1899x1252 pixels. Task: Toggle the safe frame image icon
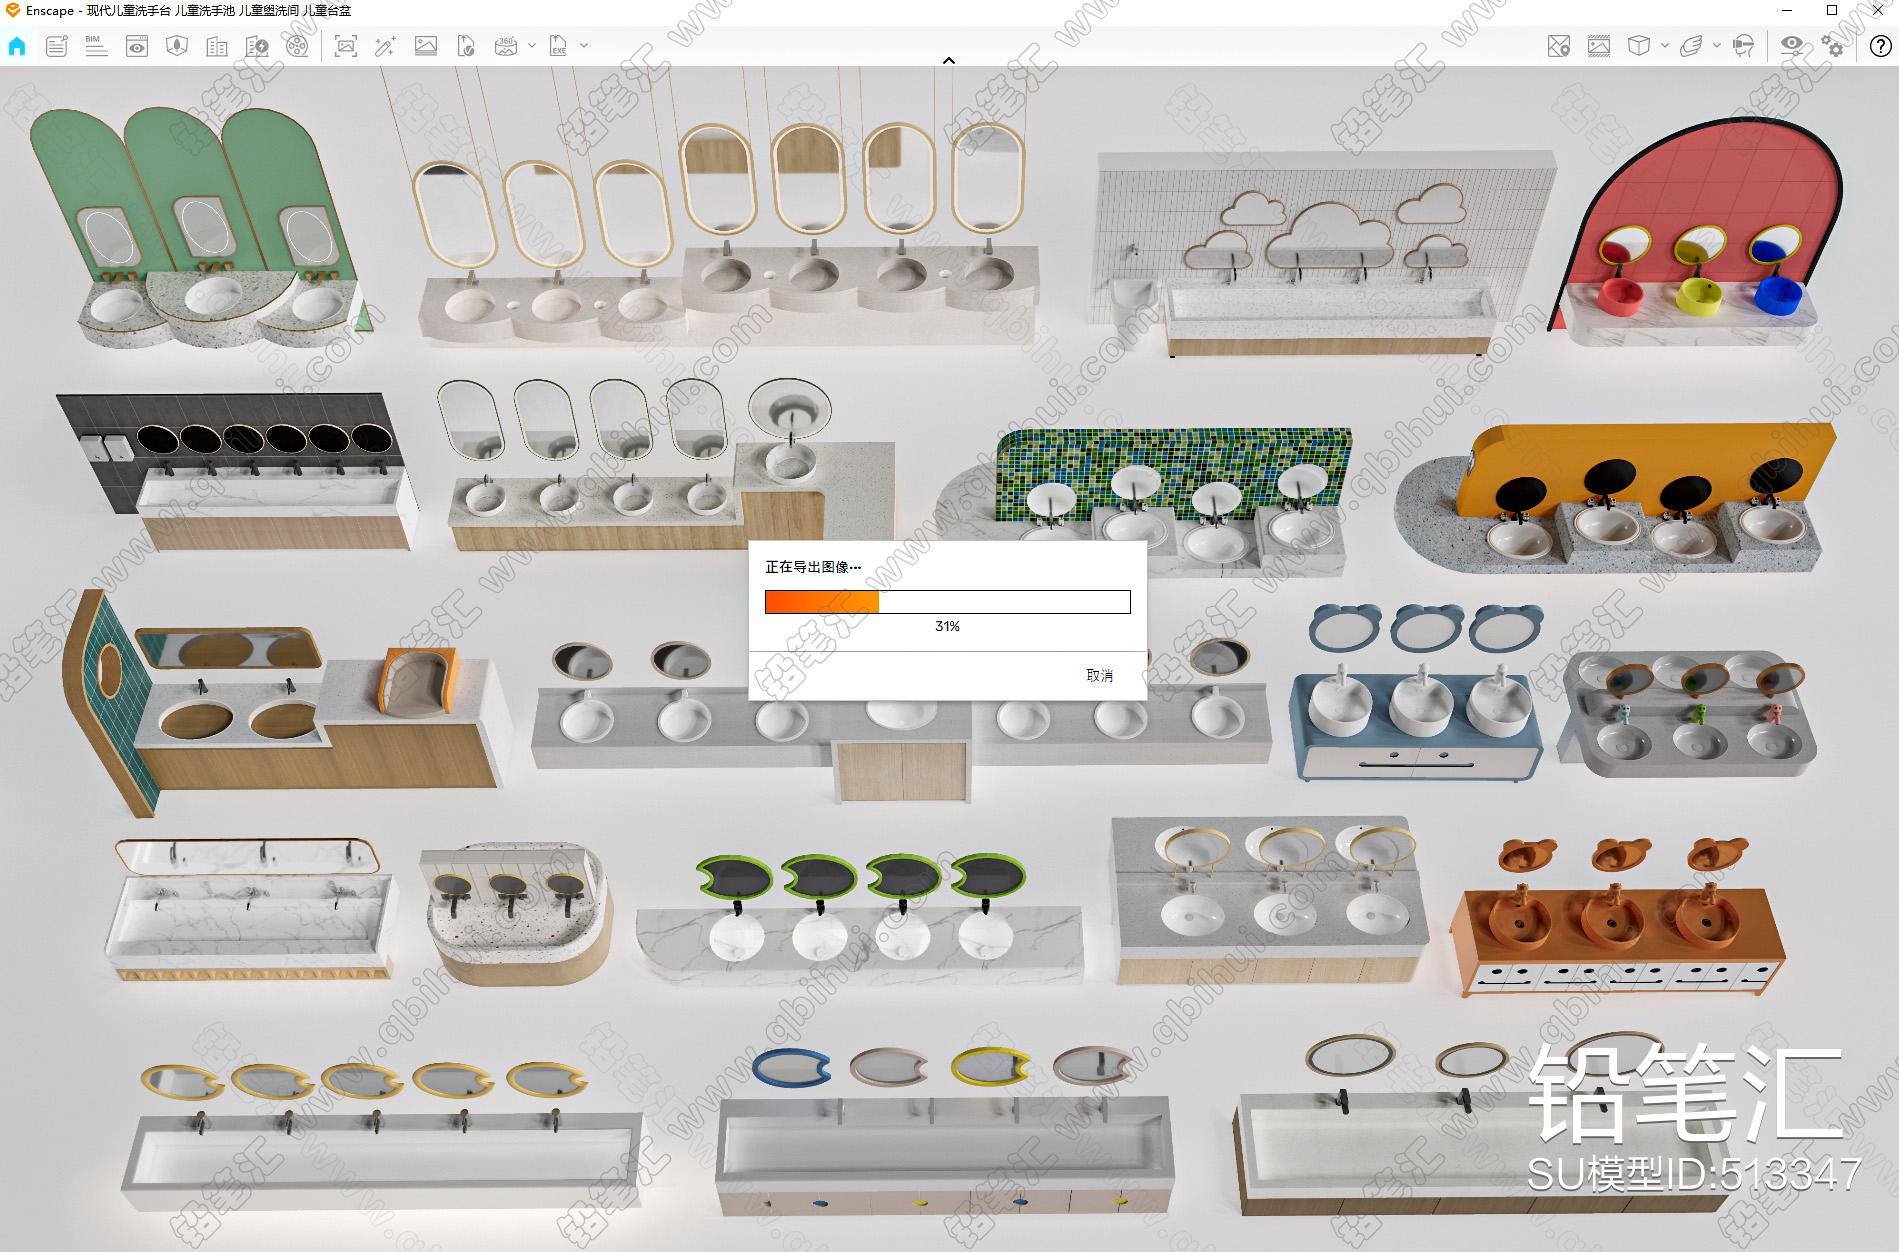[1599, 46]
